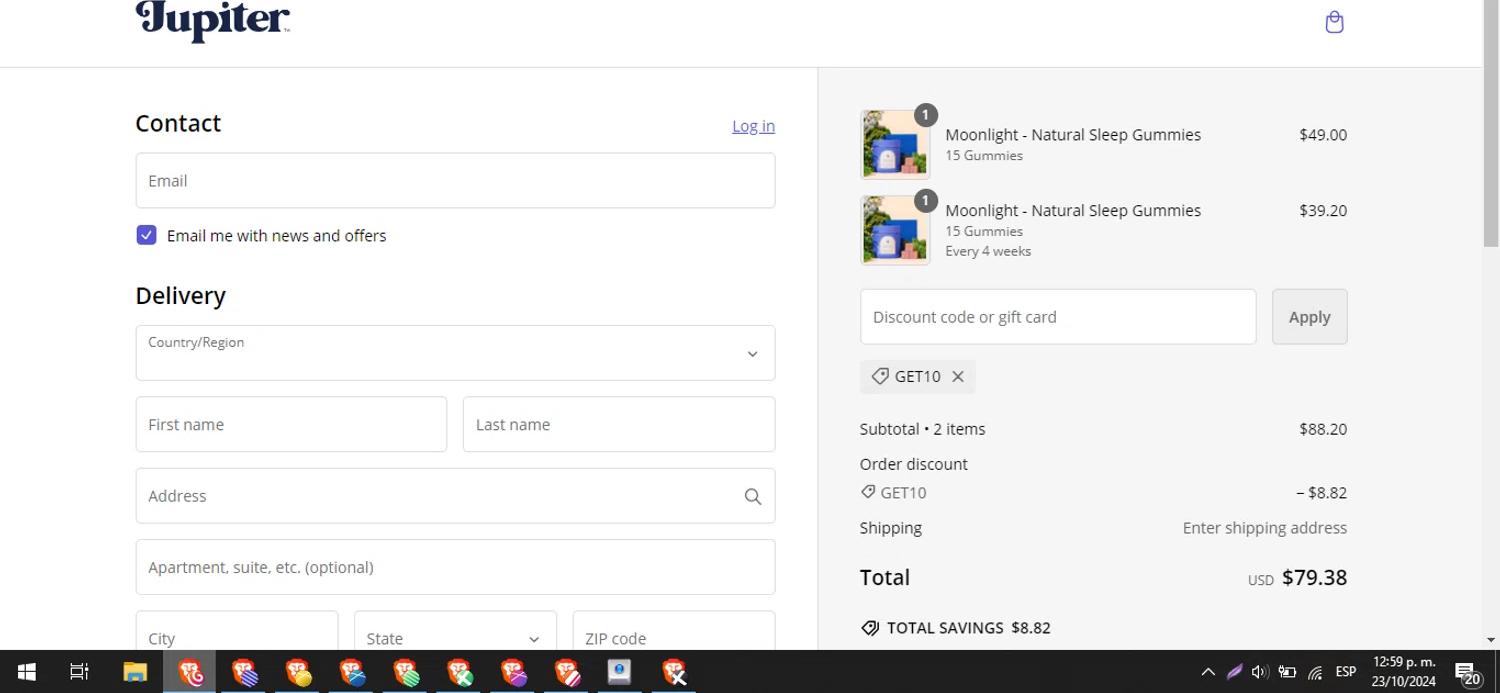Click the tag icon beside TOTAL SAVINGS
This screenshot has width=1500, height=693.
pyautogui.click(x=870, y=628)
